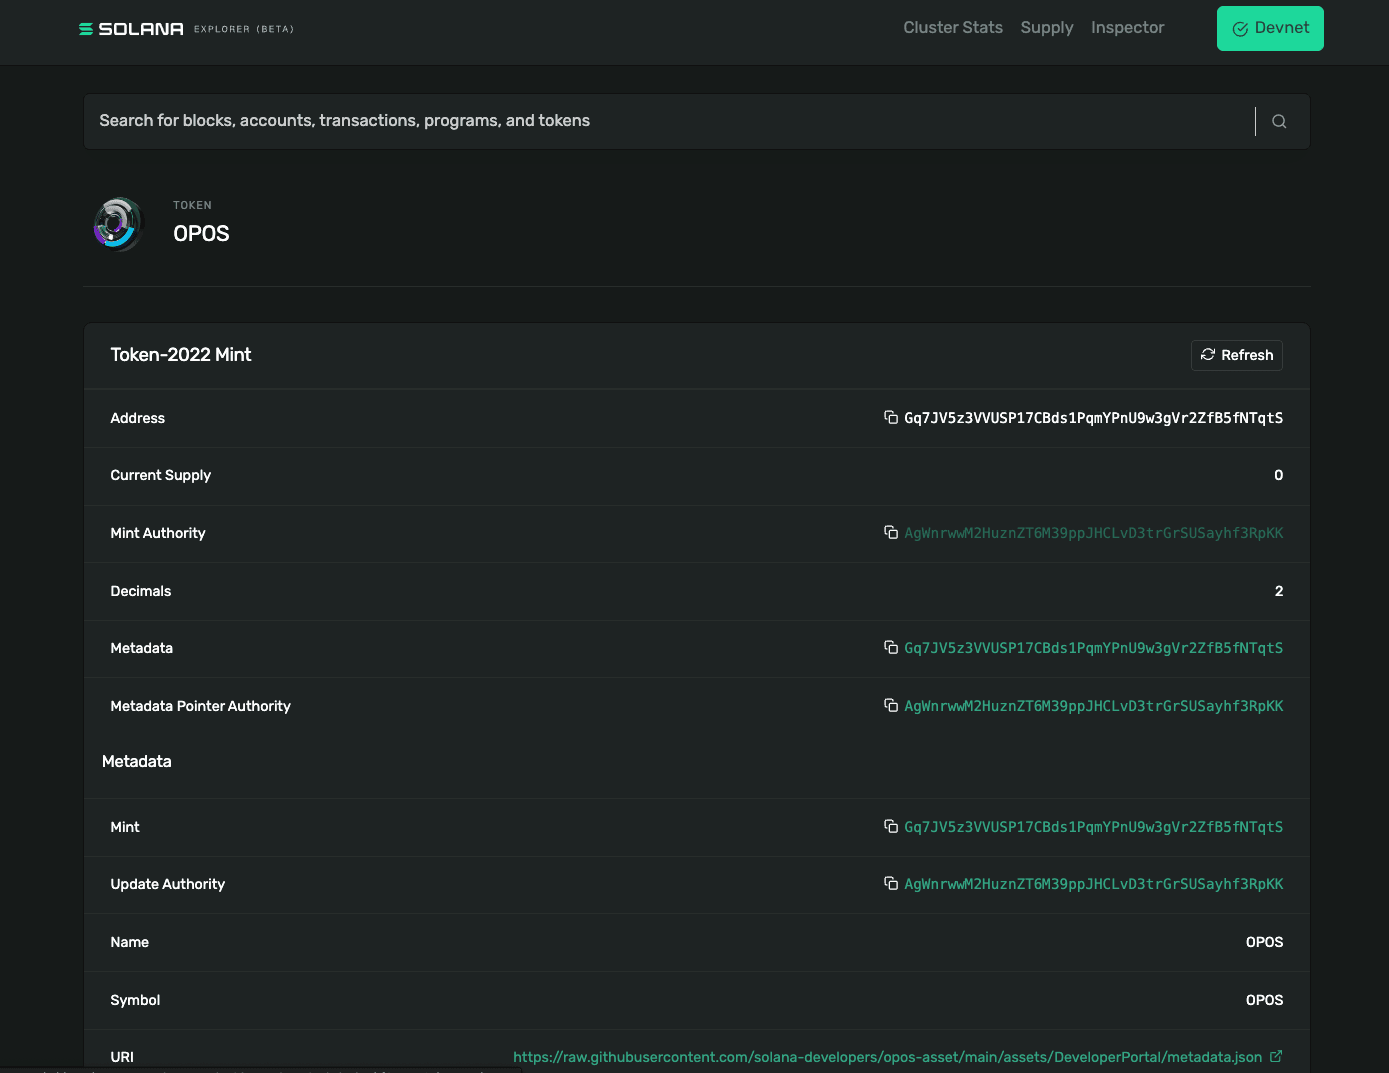The image size is (1389, 1073).
Task: Click the OPOS token logo image
Action: point(118,223)
